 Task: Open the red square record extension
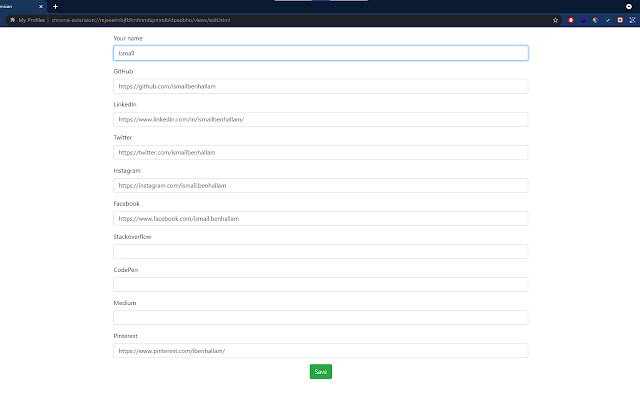(x=620, y=20)
